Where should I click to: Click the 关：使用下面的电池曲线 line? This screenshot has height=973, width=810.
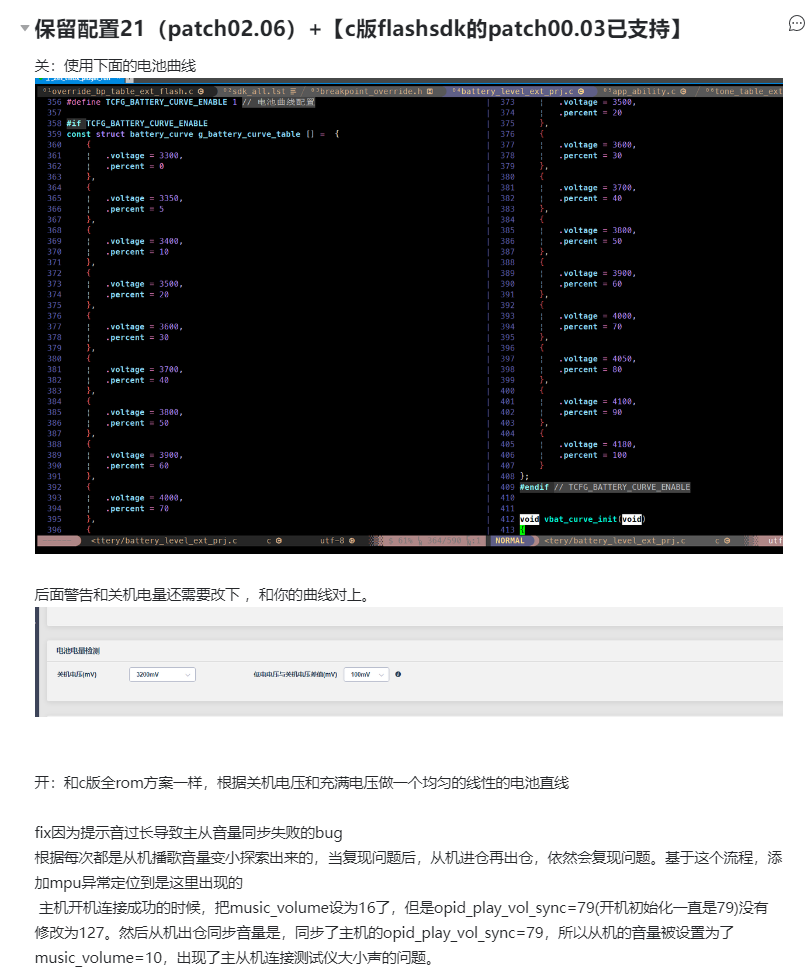tap(115, 66)
